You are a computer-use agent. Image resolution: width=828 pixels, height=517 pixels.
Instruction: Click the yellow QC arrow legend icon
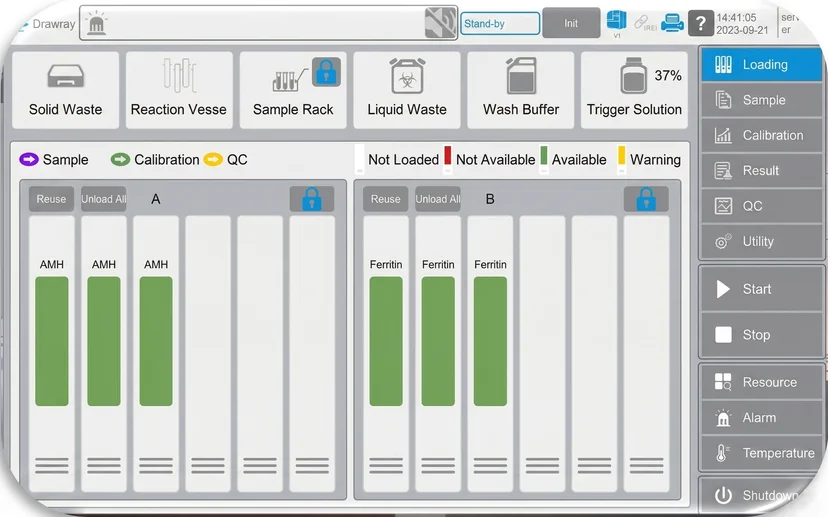tap(213, 159)
